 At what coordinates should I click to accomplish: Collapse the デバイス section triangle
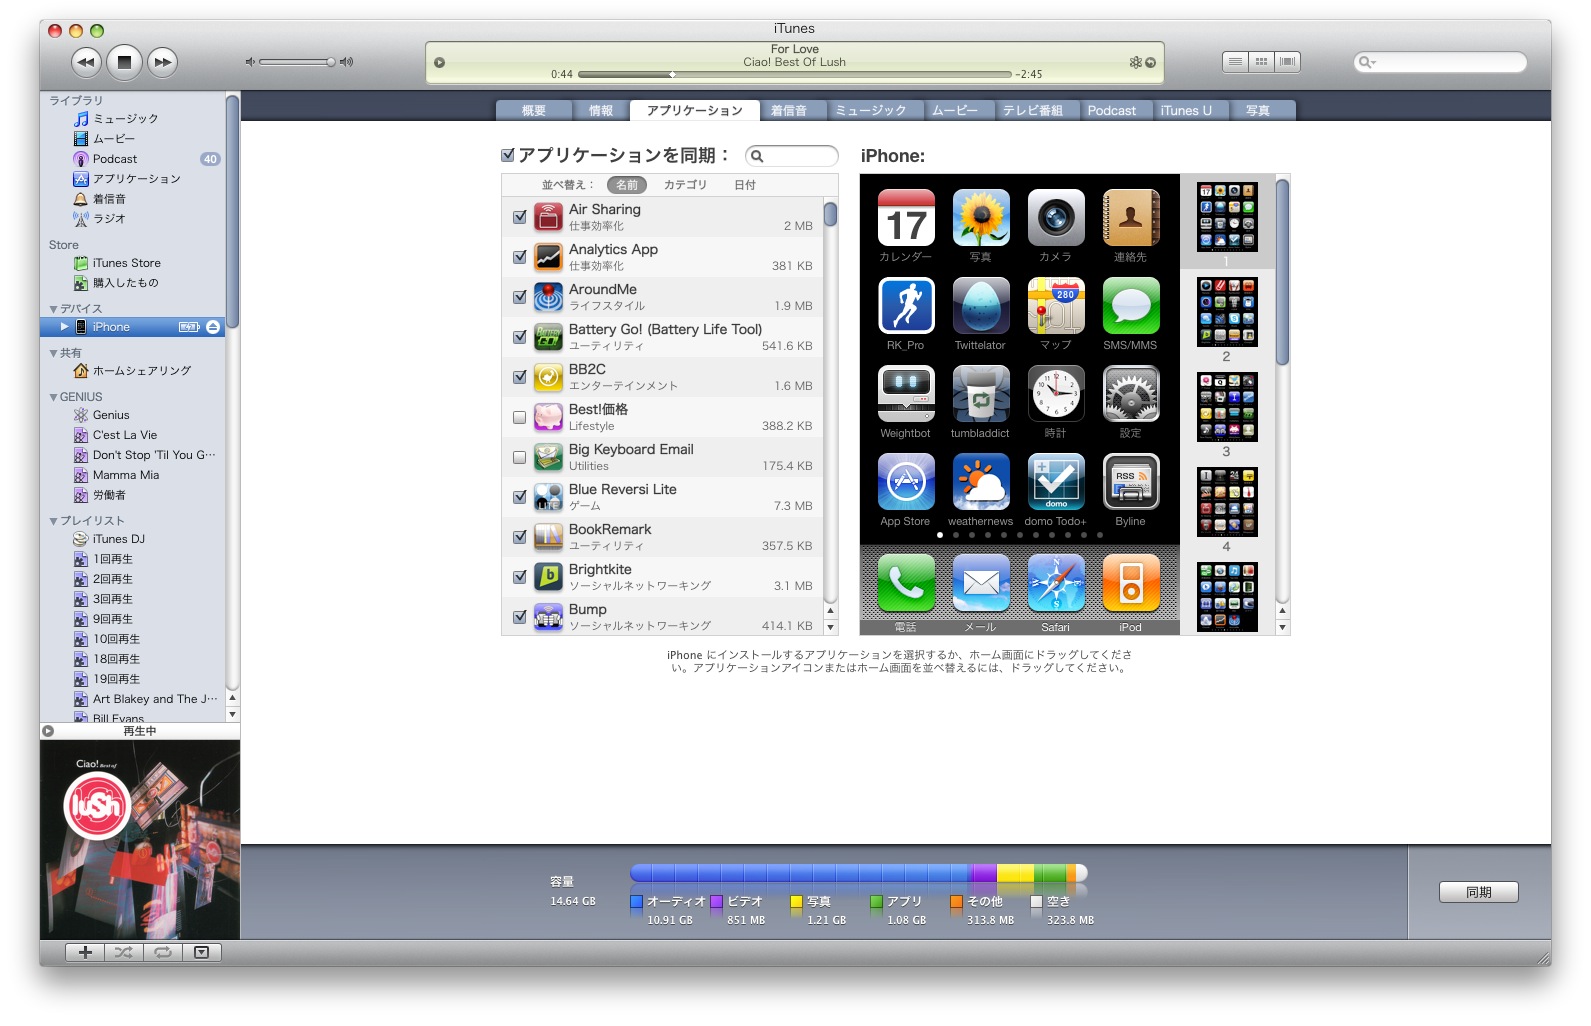coord(53,309)
